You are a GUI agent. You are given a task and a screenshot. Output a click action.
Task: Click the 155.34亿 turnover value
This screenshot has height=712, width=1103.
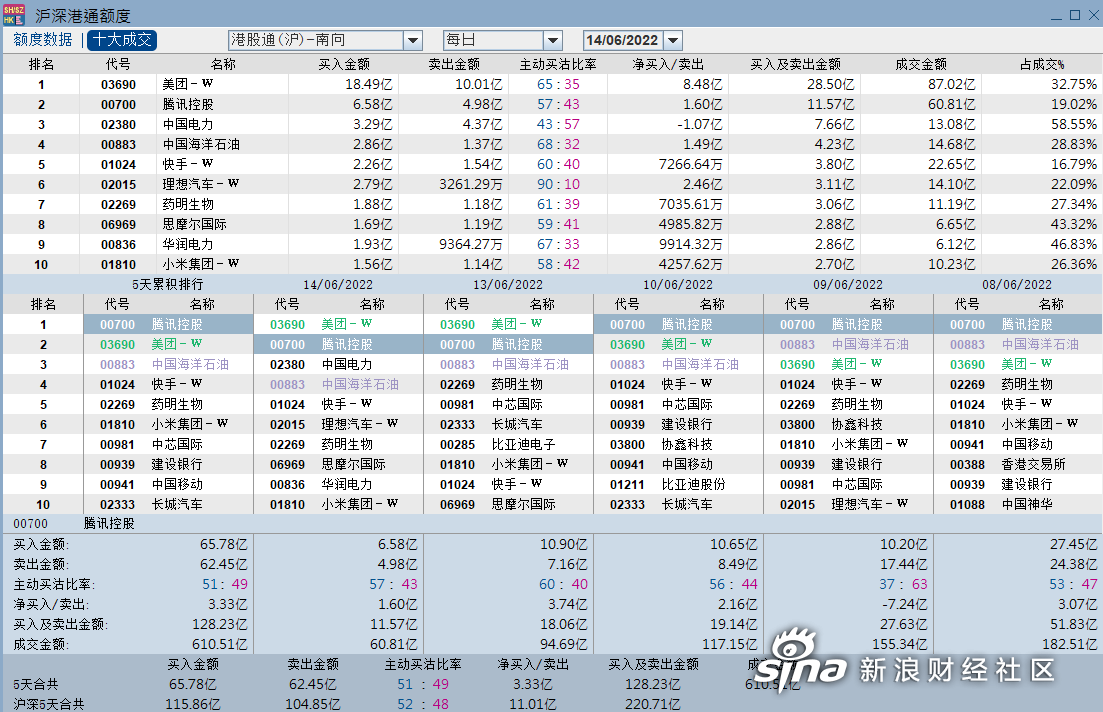click(x=899, y=644)
